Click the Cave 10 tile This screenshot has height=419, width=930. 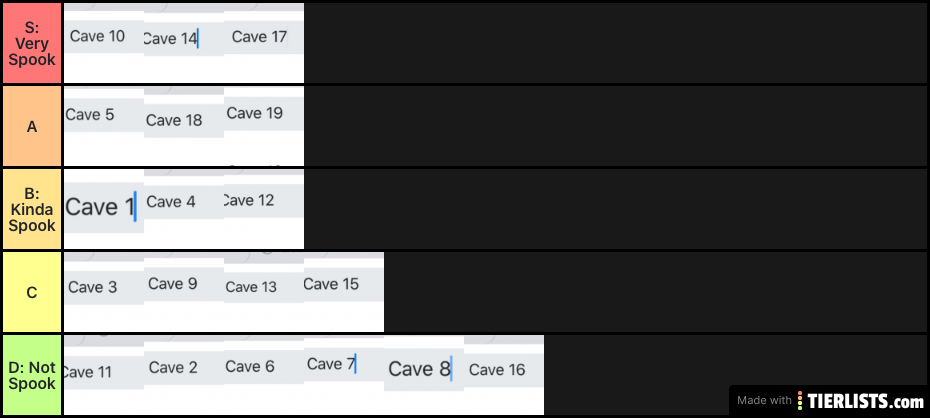click(104, 43)
